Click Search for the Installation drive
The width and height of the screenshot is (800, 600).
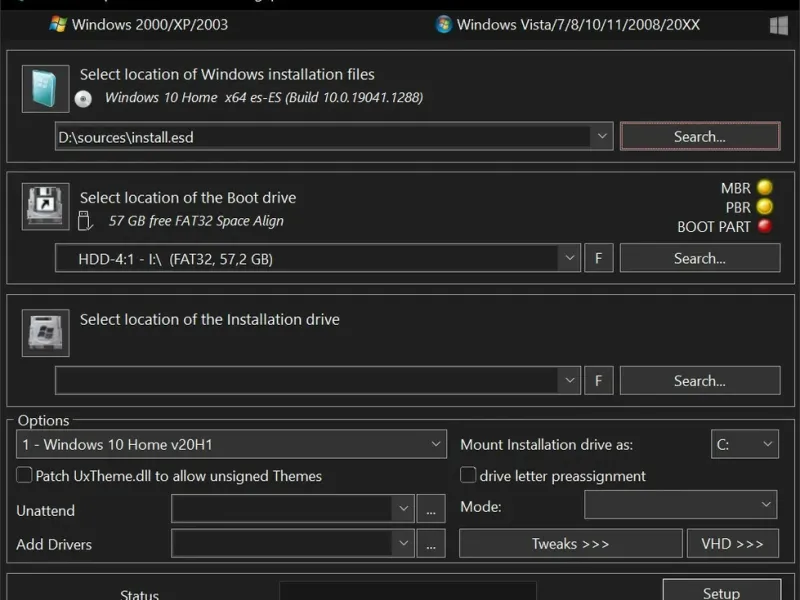tap(700, 380)
